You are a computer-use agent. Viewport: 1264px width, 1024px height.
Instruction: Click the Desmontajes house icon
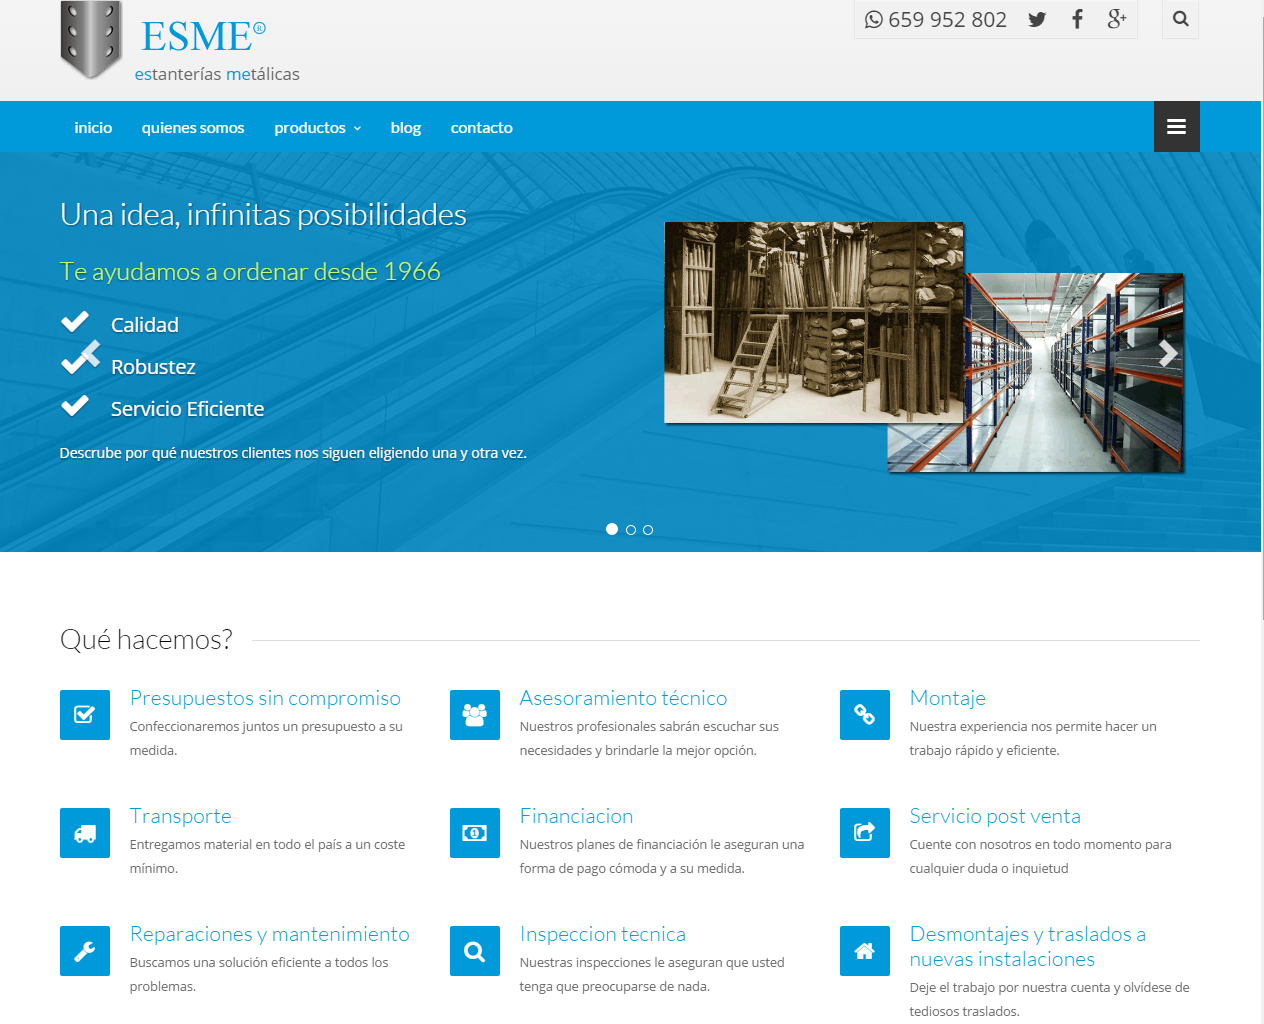(x=865, y=951)
